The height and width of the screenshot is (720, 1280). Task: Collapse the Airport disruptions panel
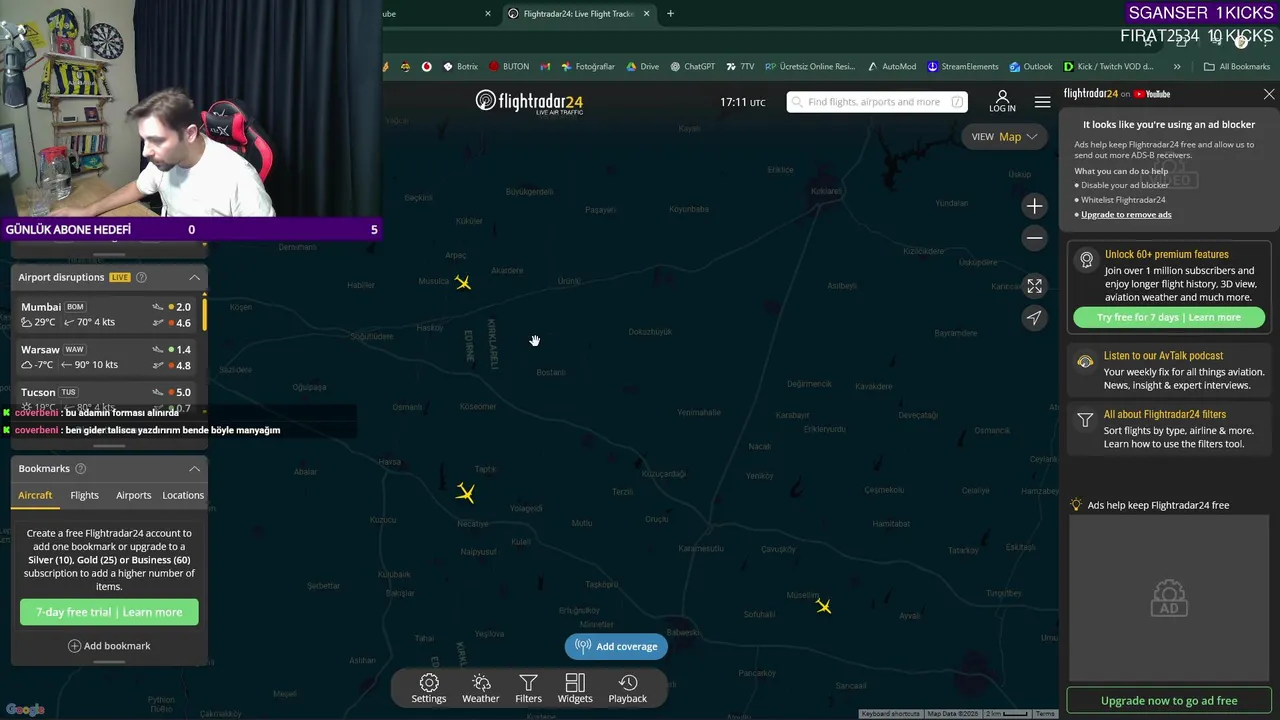[x=194, y=277]
